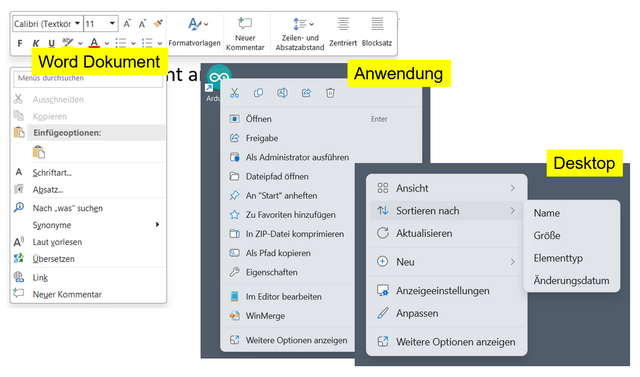Select An "Start" anheften entry
This screenshot has height=377, width=640.
pos(281,195)
